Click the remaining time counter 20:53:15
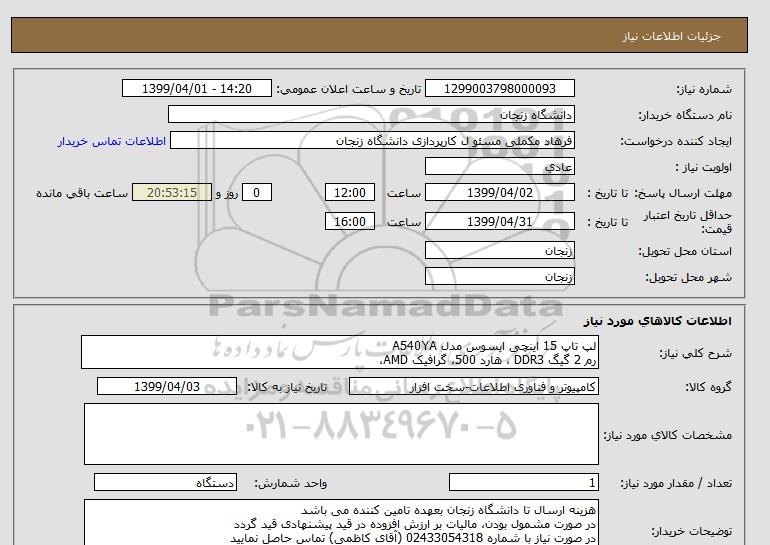770x545 pixels. pyautogui.click(x=172, y=192)
